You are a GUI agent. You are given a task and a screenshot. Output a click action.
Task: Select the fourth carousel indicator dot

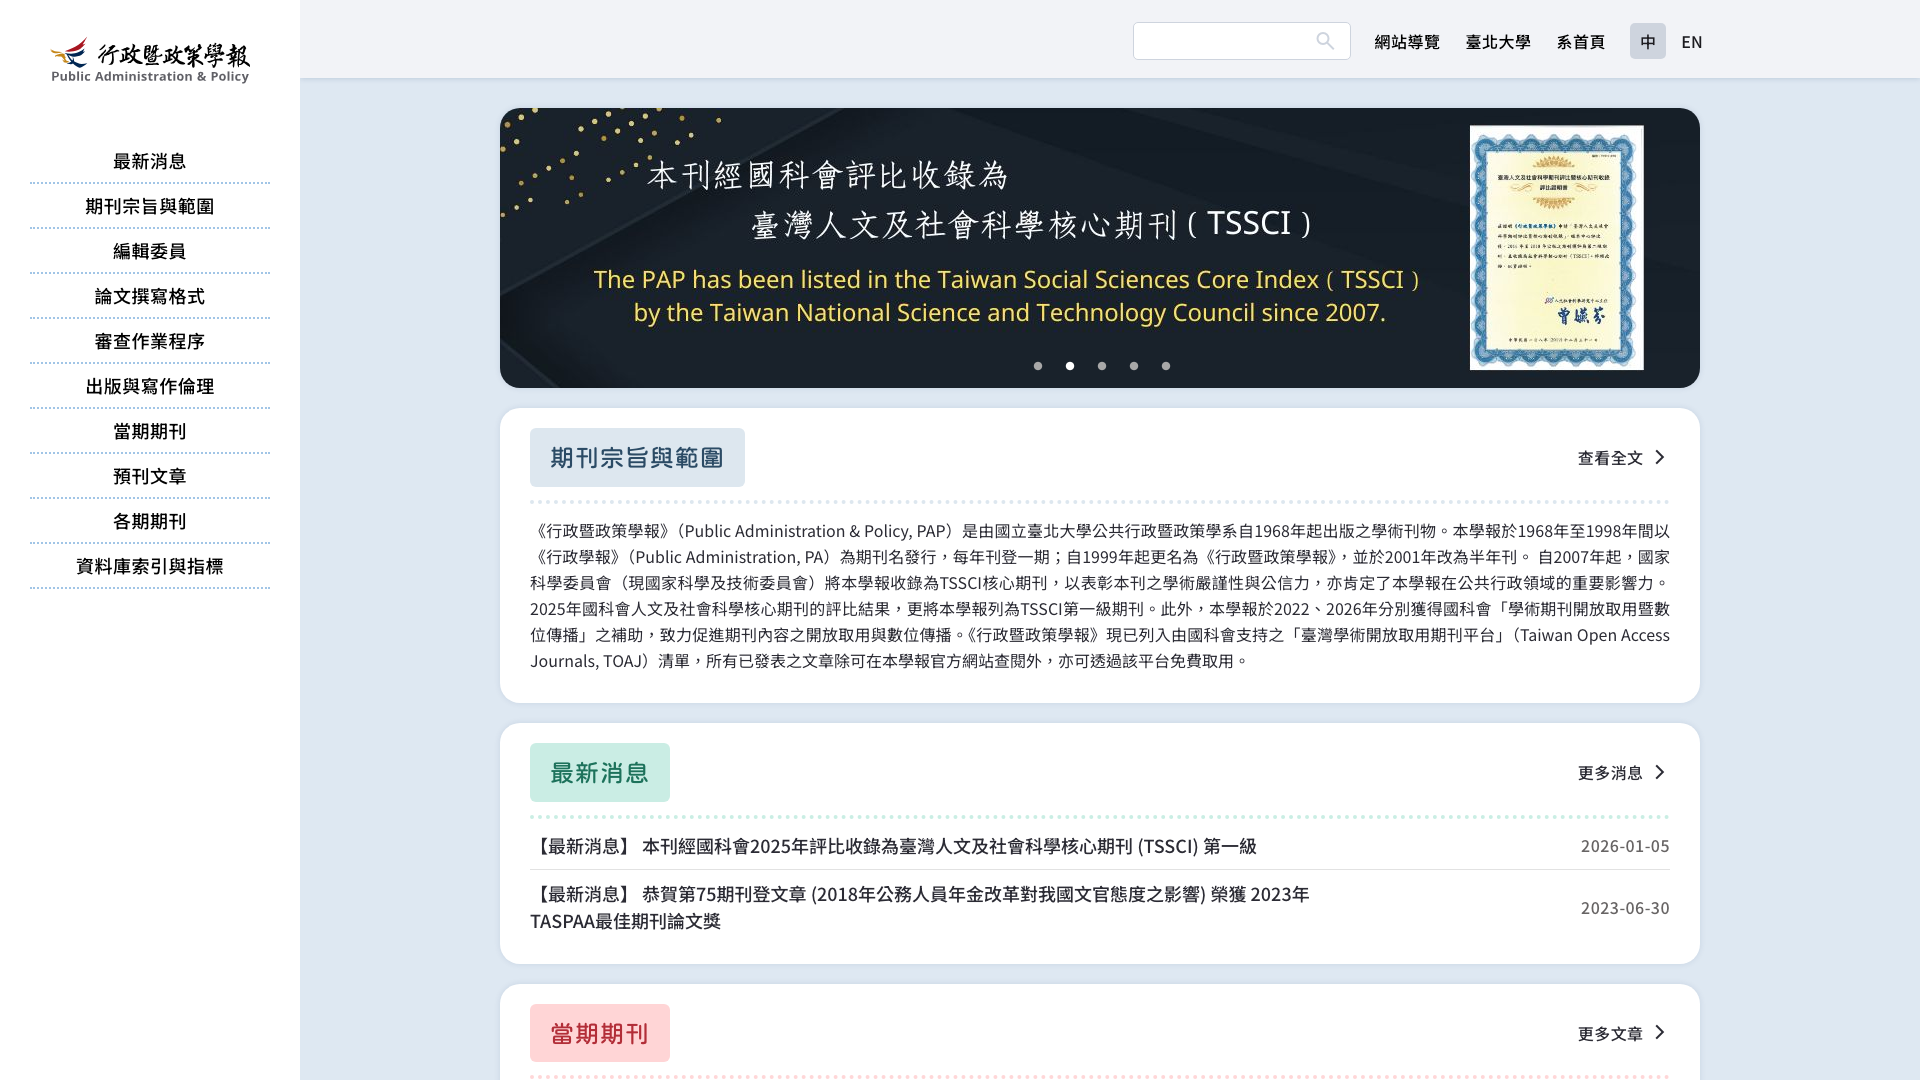click(x=1134, y=366)
